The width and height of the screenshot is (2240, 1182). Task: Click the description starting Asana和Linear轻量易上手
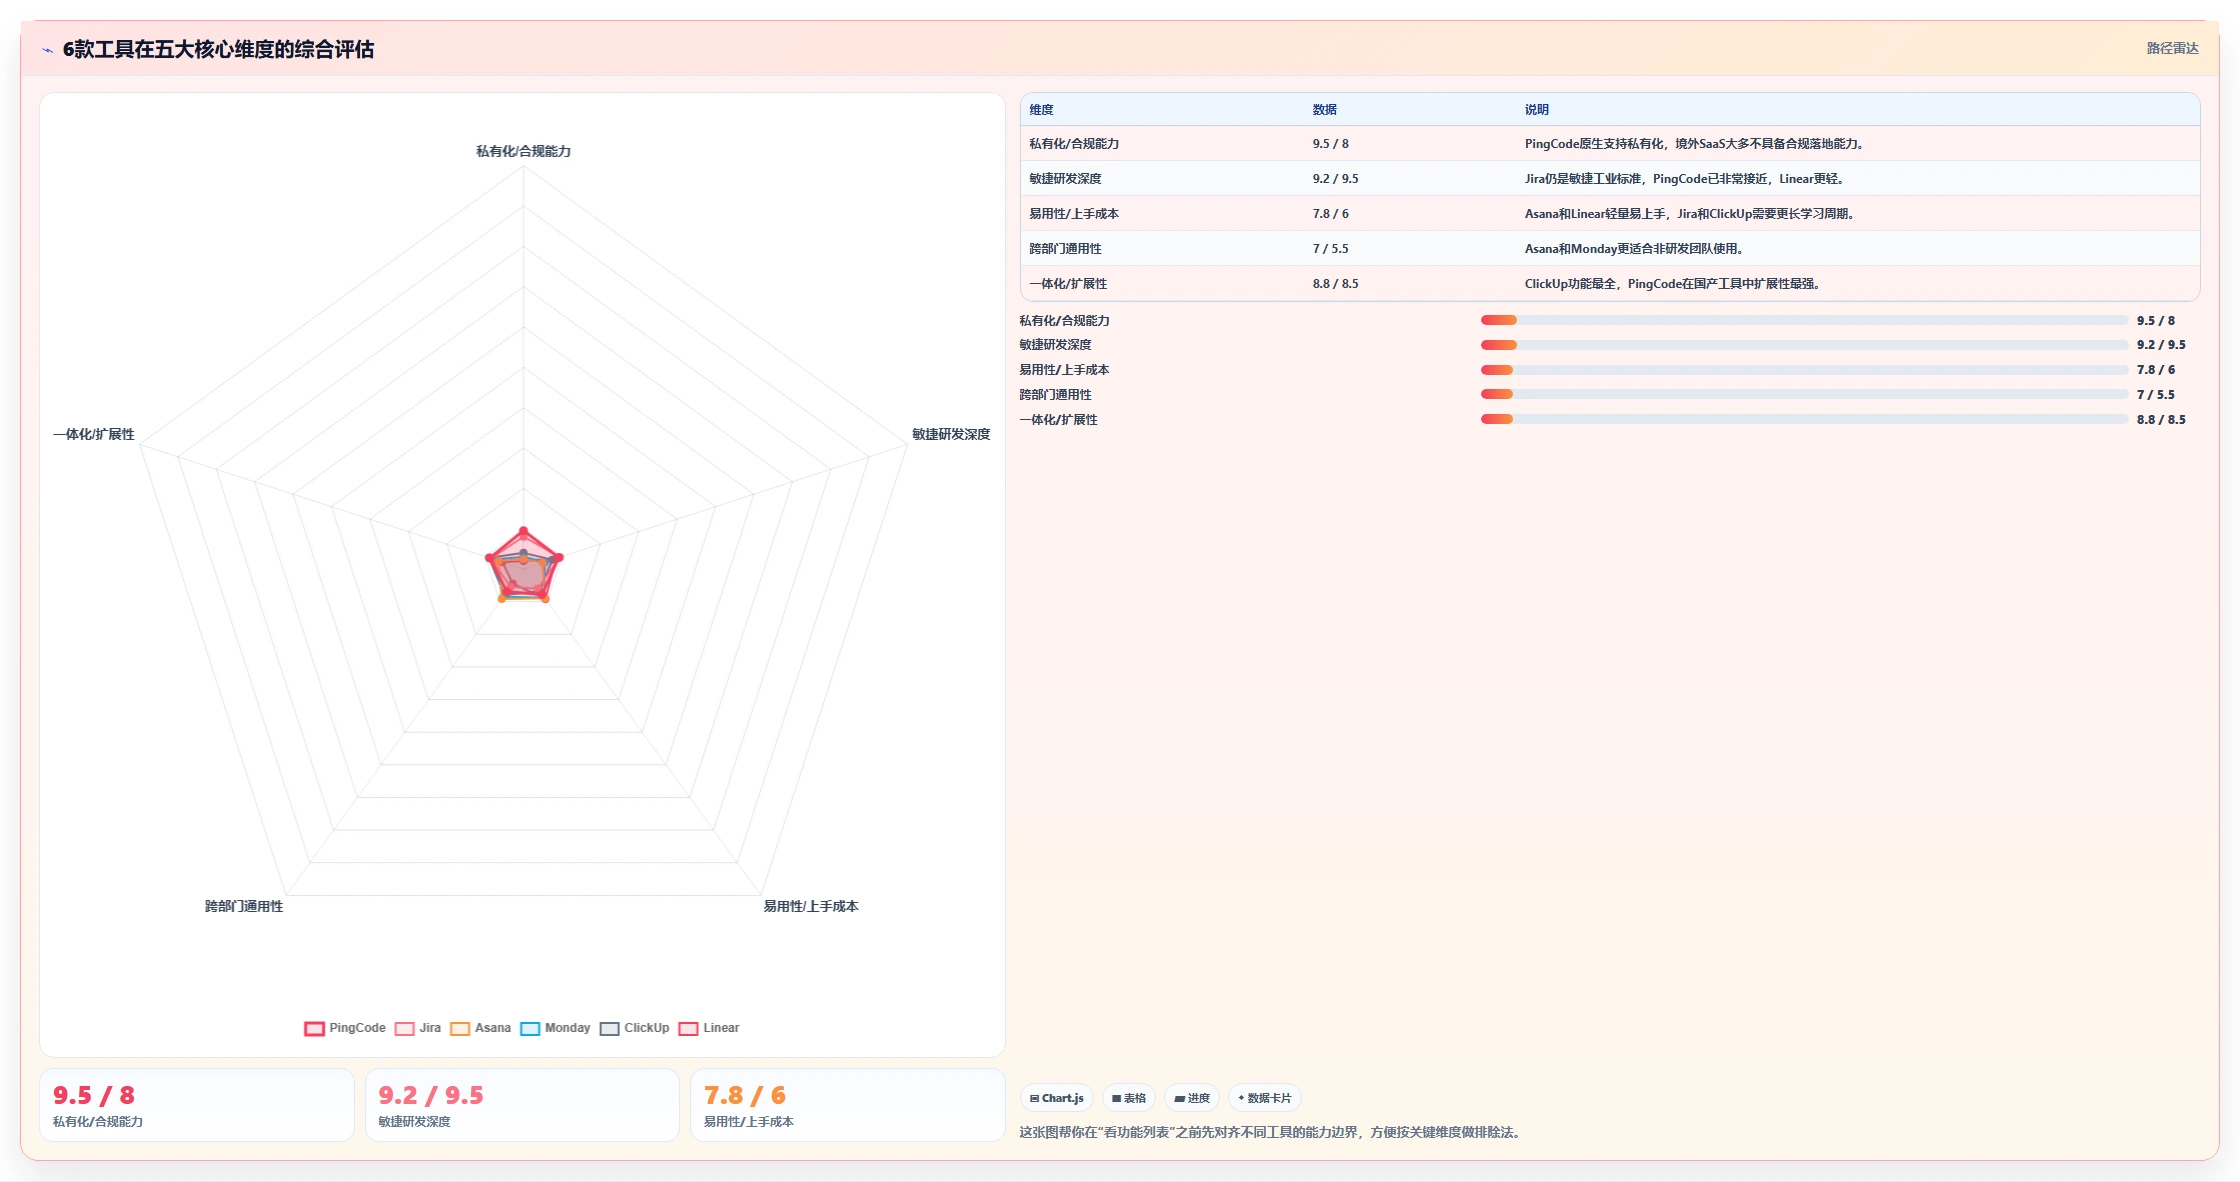[x=1691, y=214]
